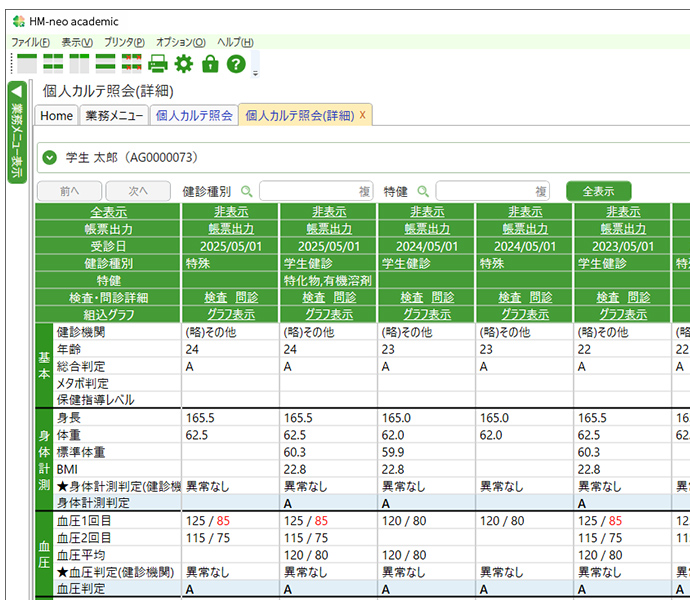Click the 次へ button

pos(138,191)
